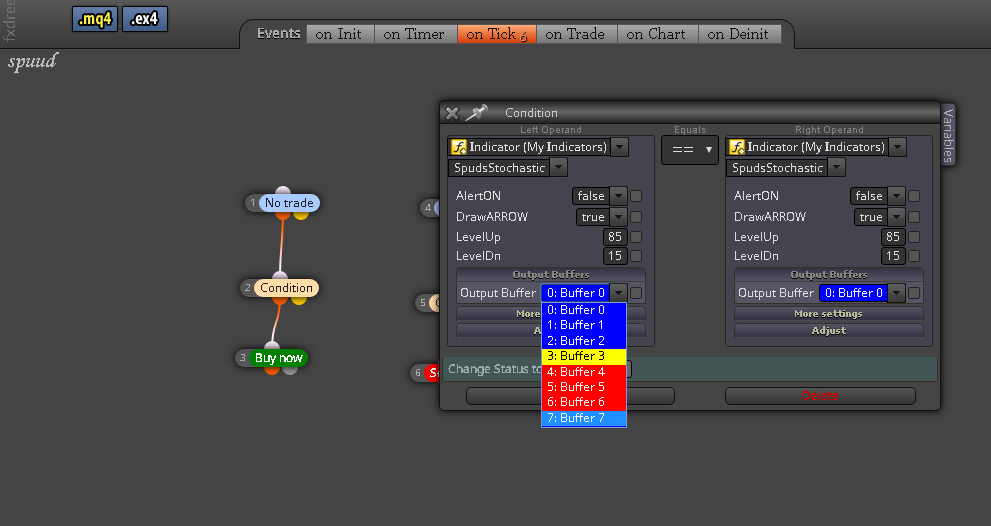This screenshot has height=526, width=991.
Task: Click right operand More settings button
Action: (829, 314)
